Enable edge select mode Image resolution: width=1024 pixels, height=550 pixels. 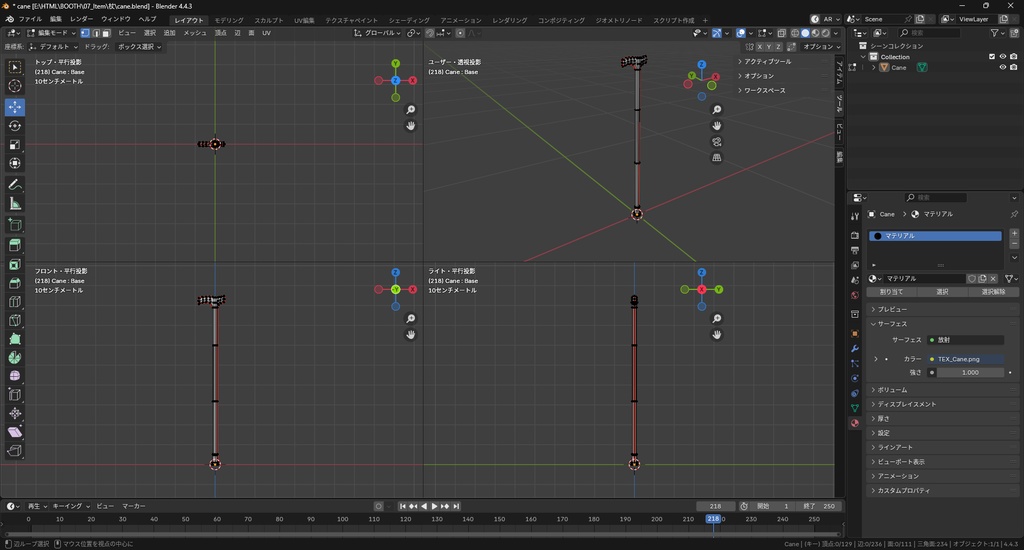coord(95,33)
